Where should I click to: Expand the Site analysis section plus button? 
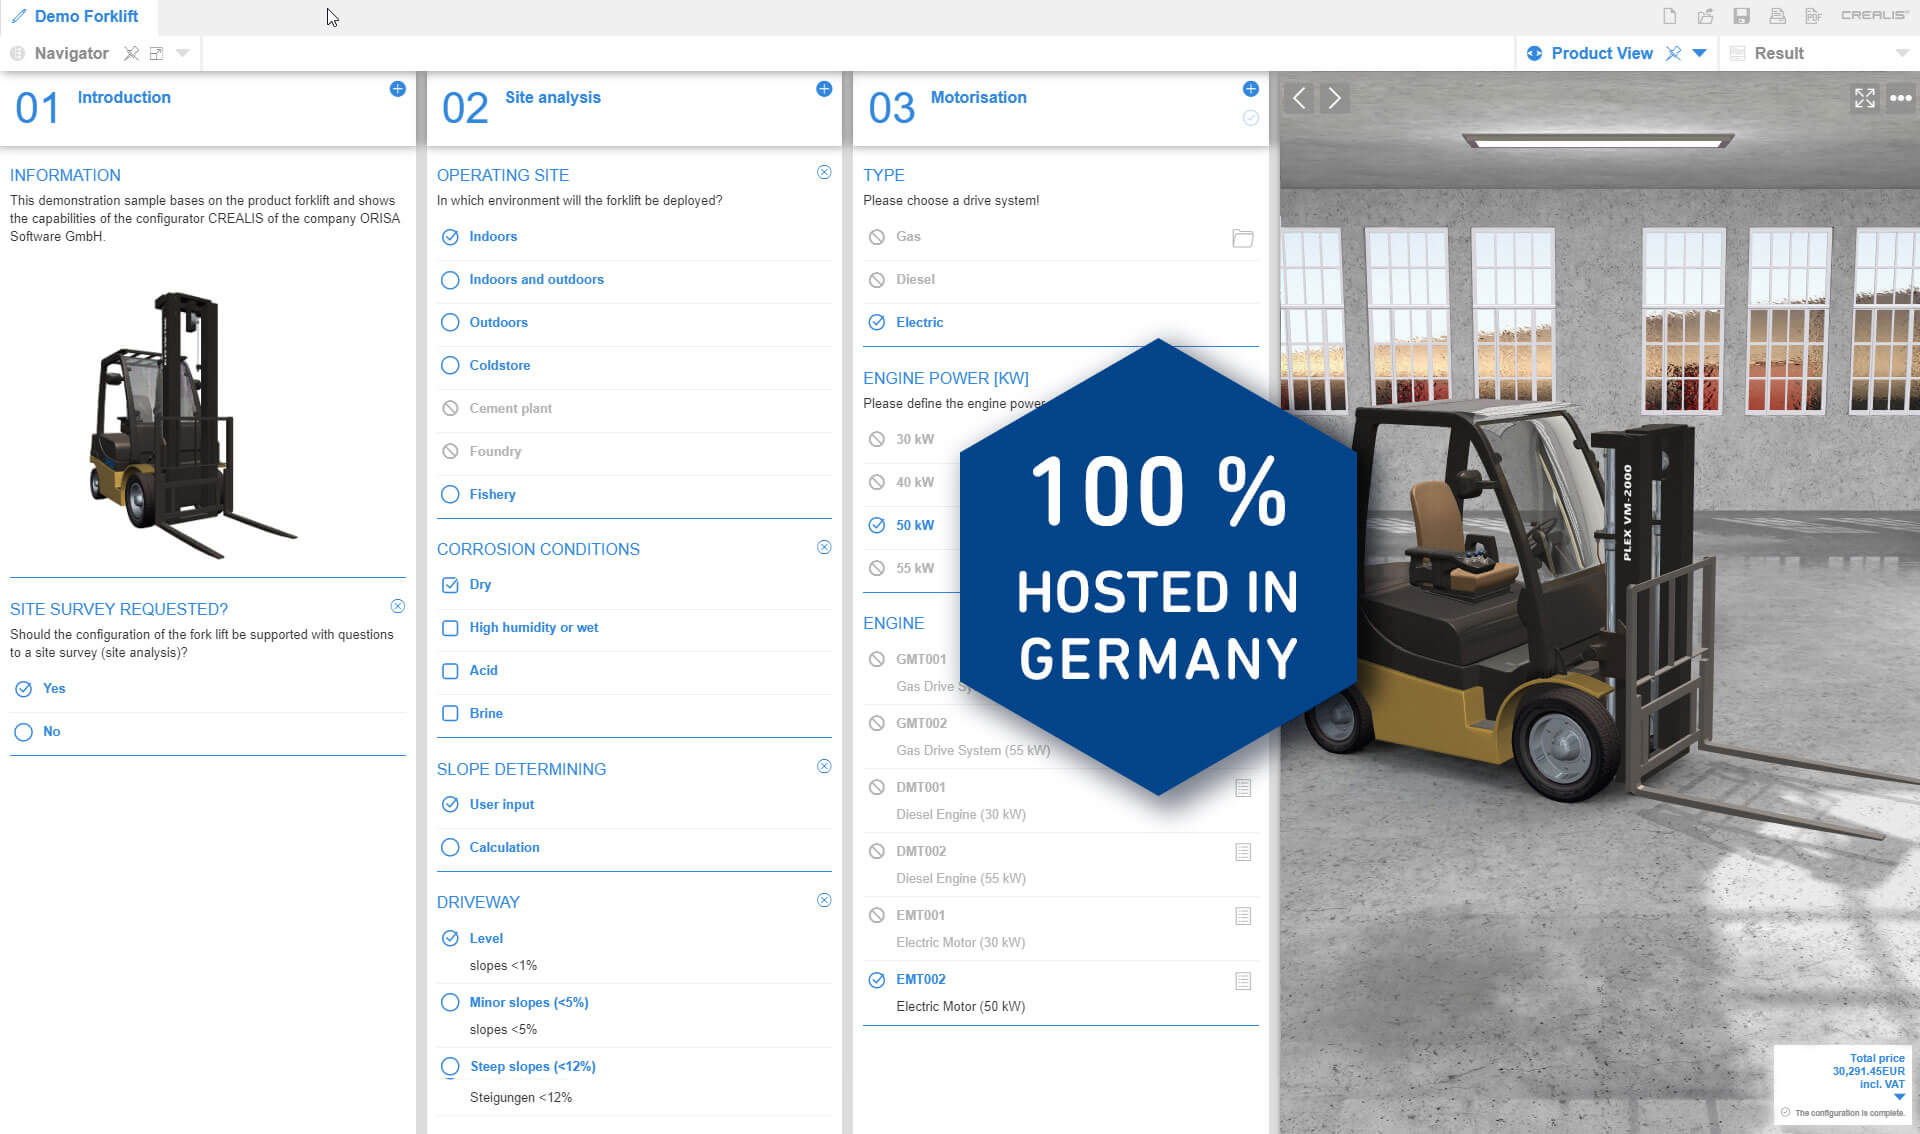click(824, 89)
